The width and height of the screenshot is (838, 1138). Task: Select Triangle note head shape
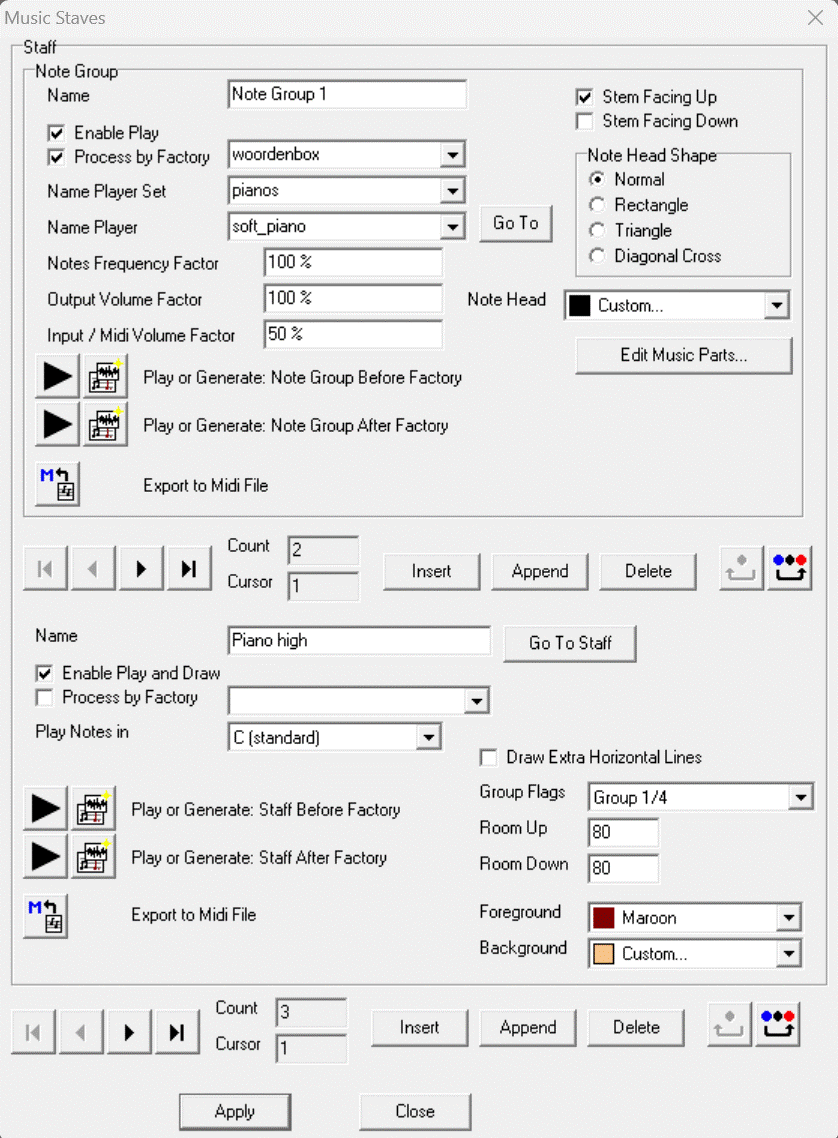pyautogui.click(x=598, y=230)
